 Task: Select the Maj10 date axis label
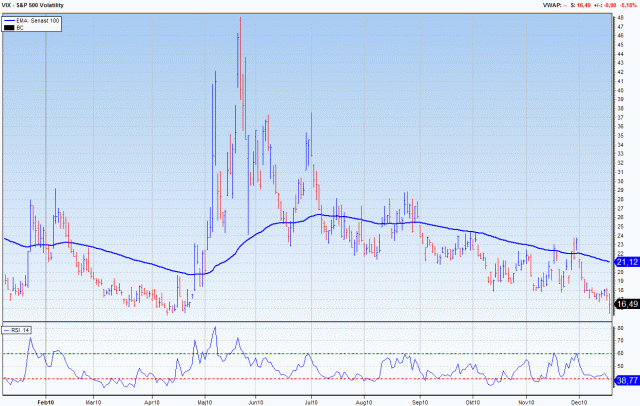pos(209,400)
